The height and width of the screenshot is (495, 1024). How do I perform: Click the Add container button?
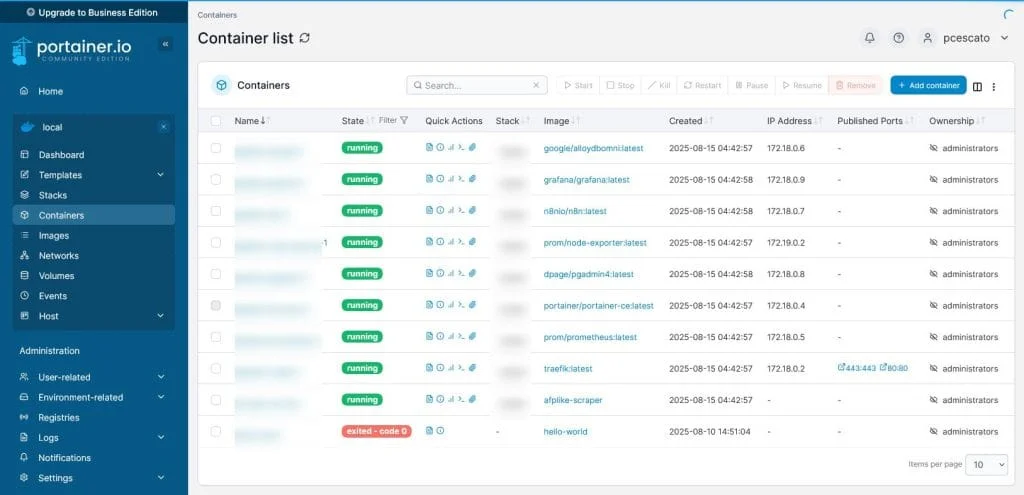[x=928, y=86]
